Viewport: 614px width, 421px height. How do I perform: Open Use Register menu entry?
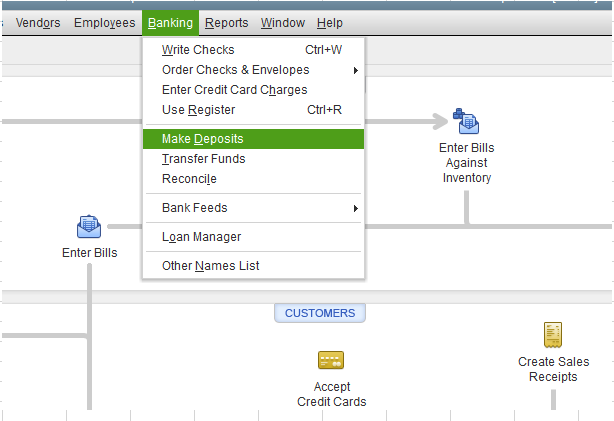[199, 110]
